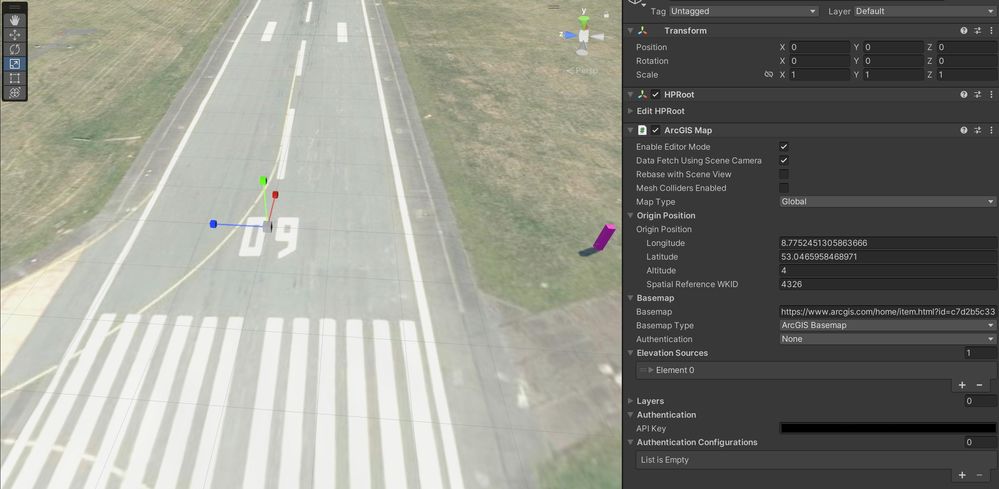This screenshot has height=489, width=999.
Task: Click the Spatial Reference WKID field
Action: (888, 284)
